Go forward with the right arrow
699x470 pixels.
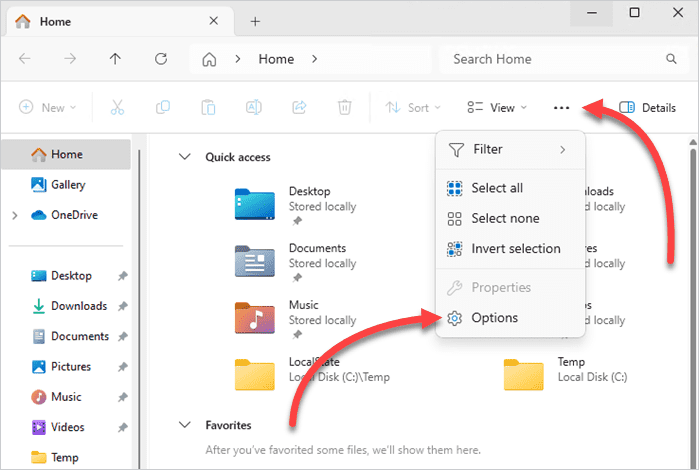tap(70, 58)
